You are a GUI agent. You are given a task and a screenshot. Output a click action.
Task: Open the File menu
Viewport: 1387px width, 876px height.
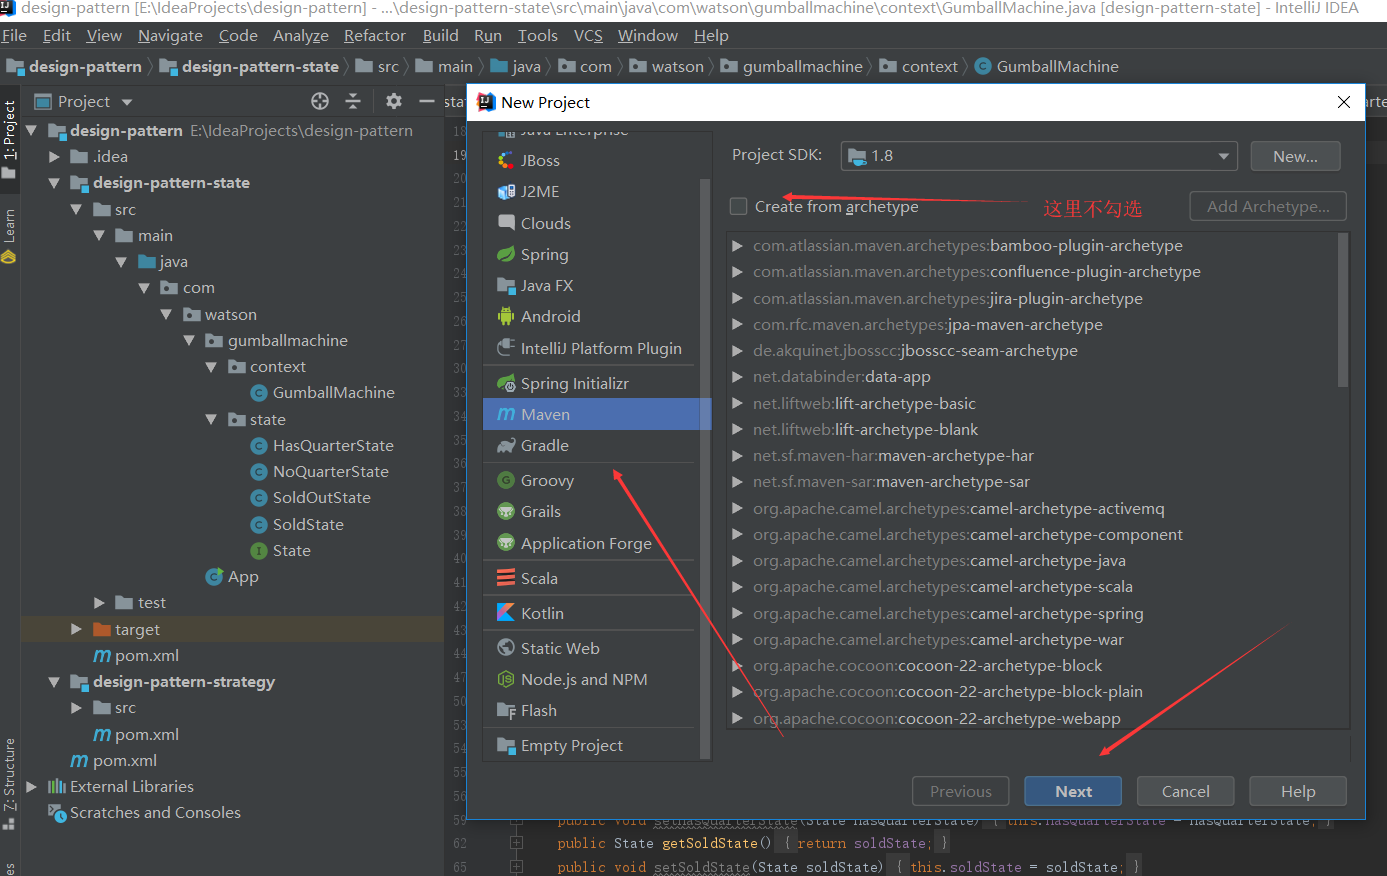coord(14,35)
